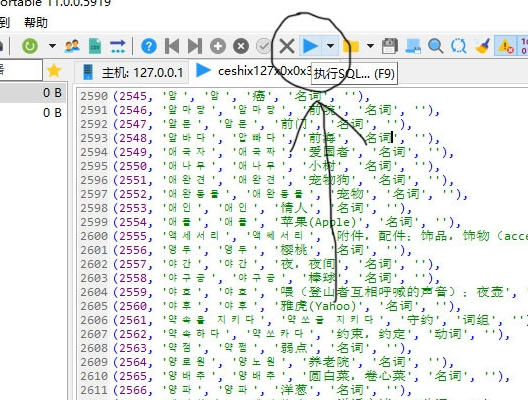This screenshot has width=528, height=400.
Task: Expand the folder icon dropdown arrow
Action: [370, 45]
